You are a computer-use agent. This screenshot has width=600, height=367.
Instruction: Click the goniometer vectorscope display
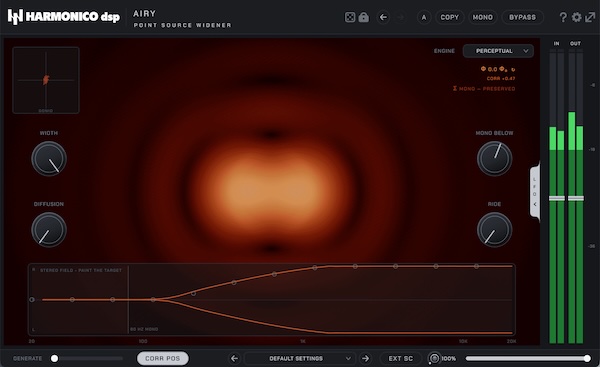tap(46, 80)
